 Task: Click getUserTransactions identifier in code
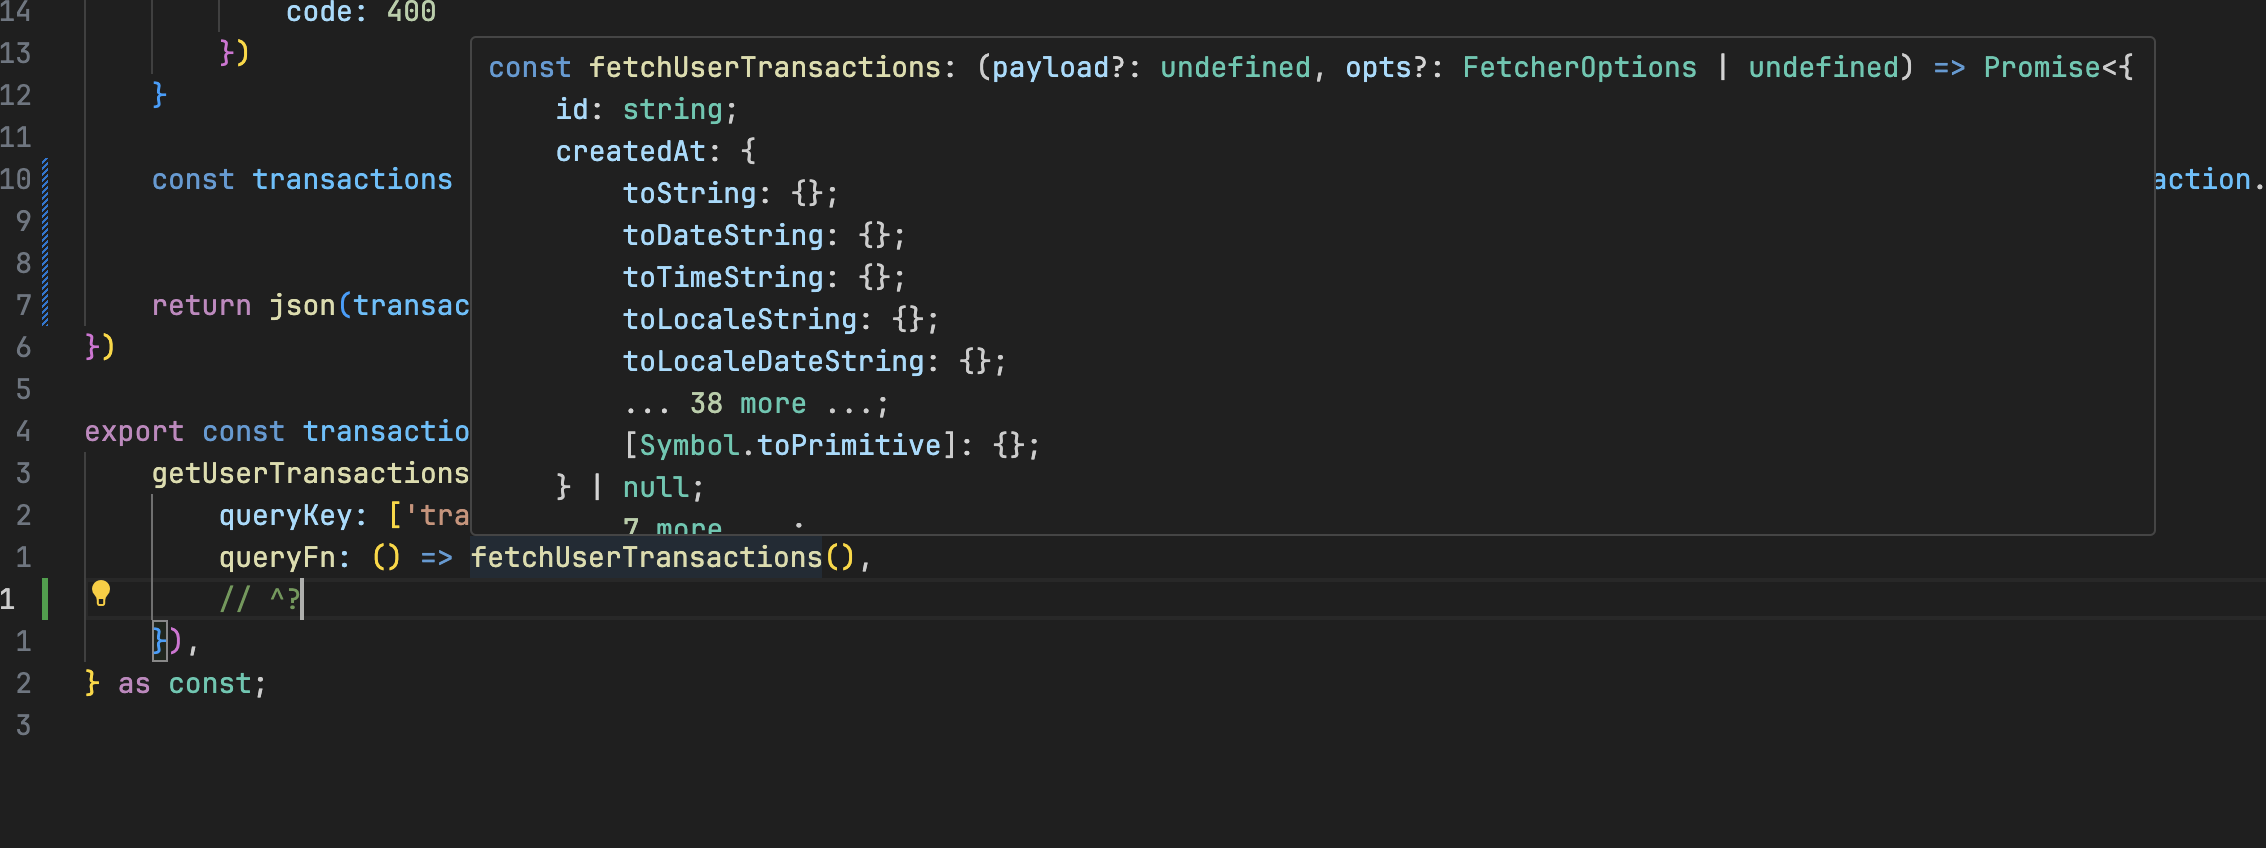pos(310,474)
